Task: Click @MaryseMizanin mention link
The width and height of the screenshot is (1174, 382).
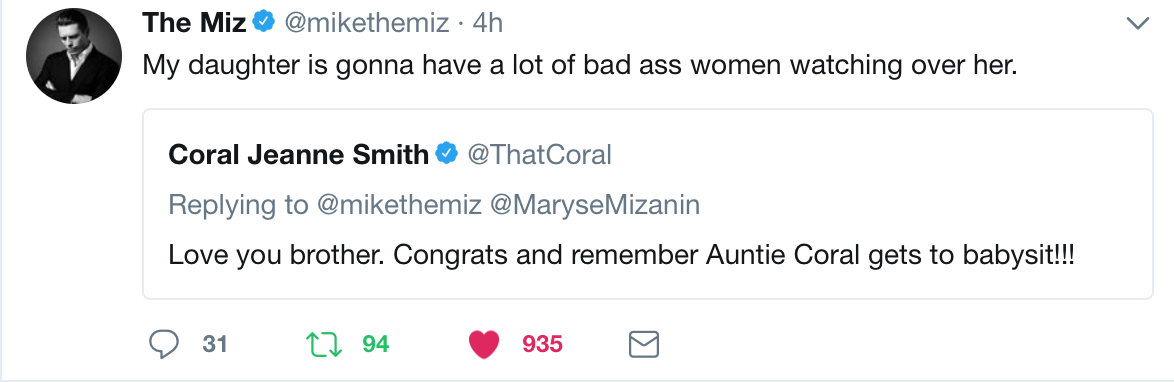Action: click(x=594, y=205)
